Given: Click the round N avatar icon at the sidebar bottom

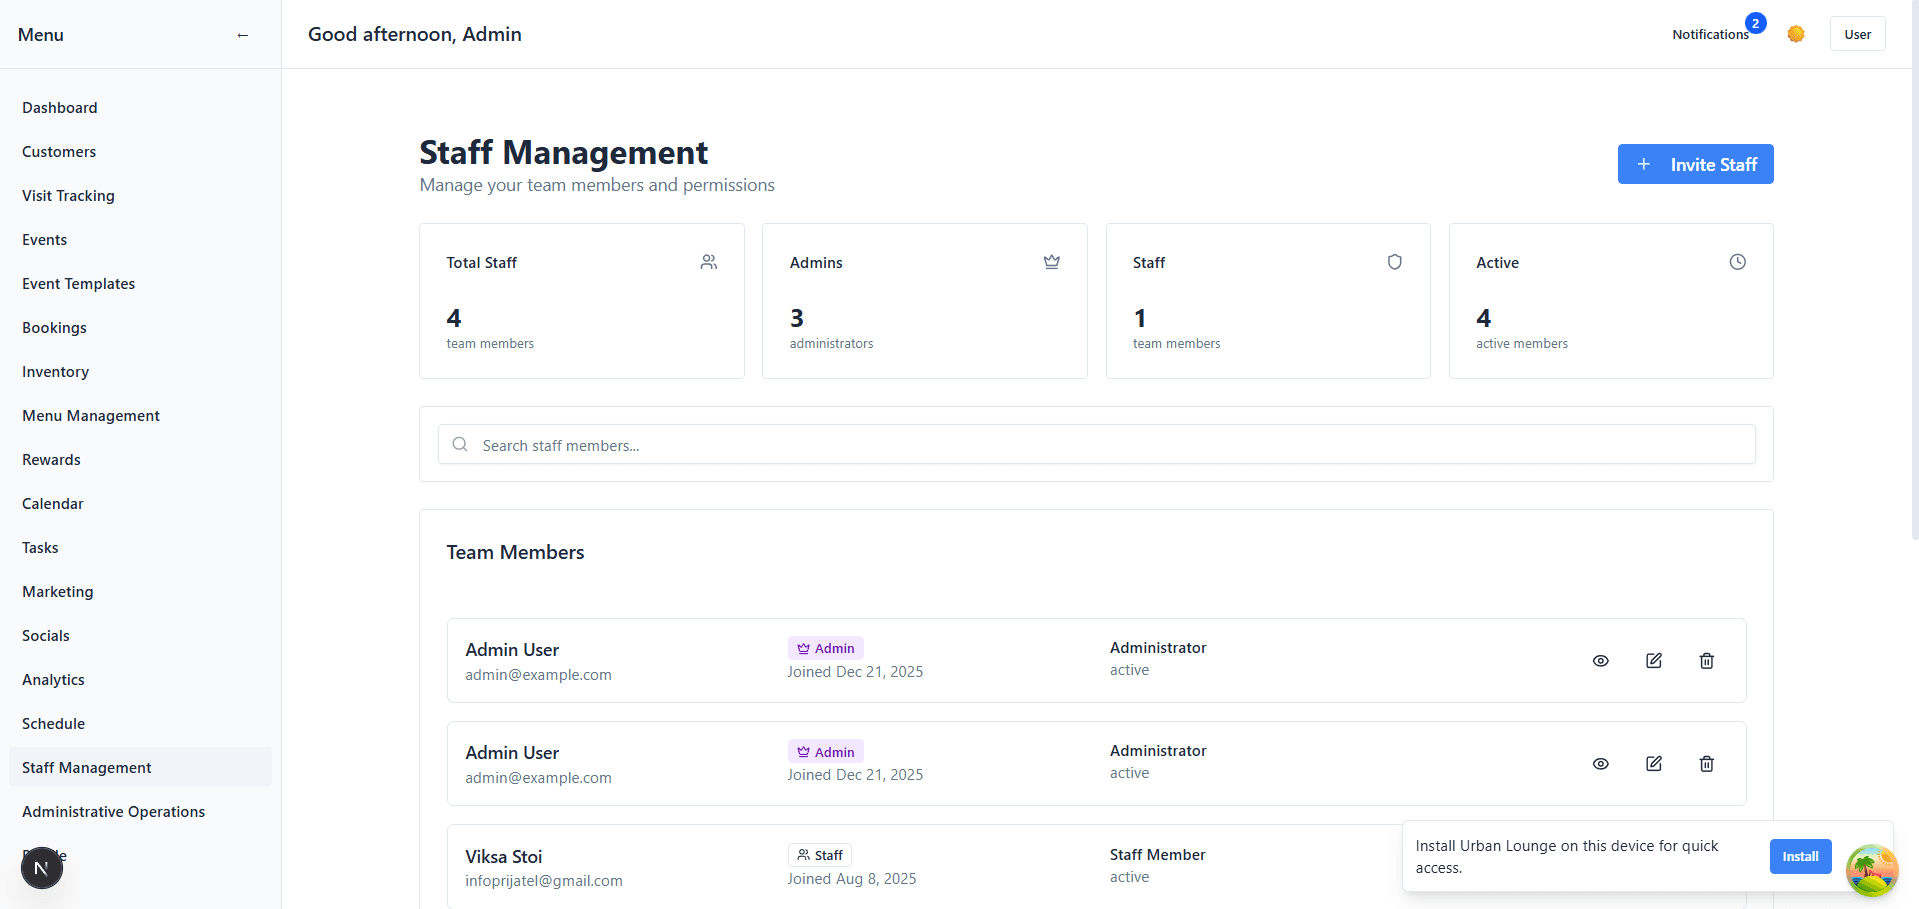Looking at the screenshot, I should (x=42, y=868).
